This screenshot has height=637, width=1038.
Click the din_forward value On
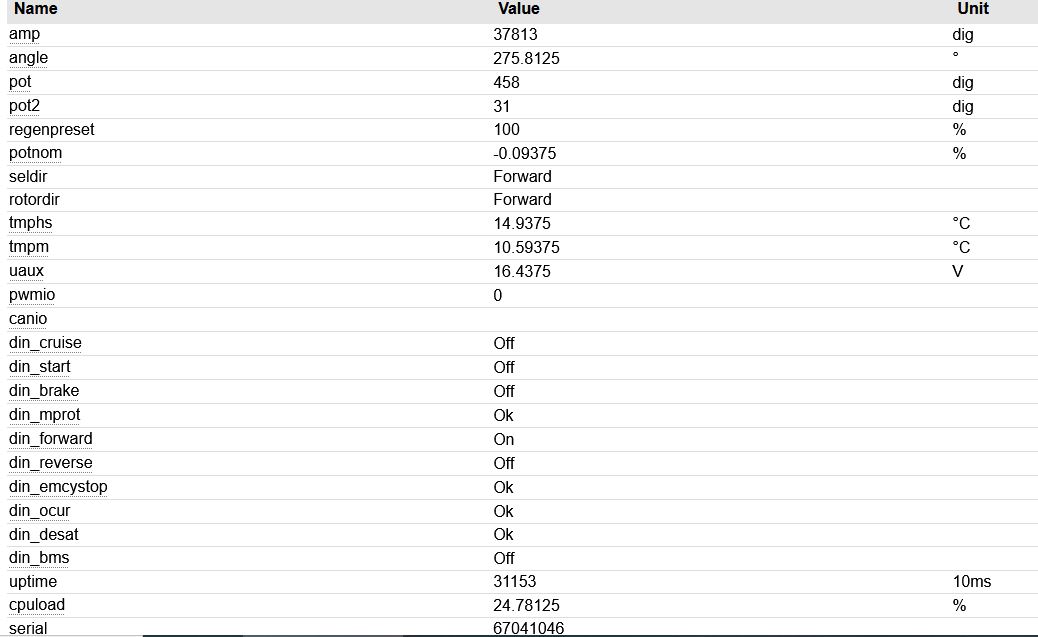tap(504, 439)
